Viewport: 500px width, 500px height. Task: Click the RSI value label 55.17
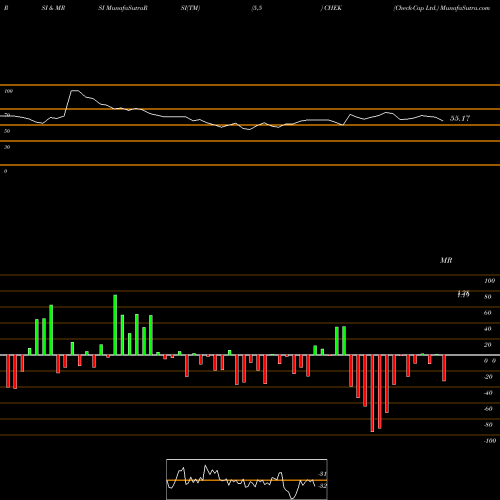(x=460, y=118)
